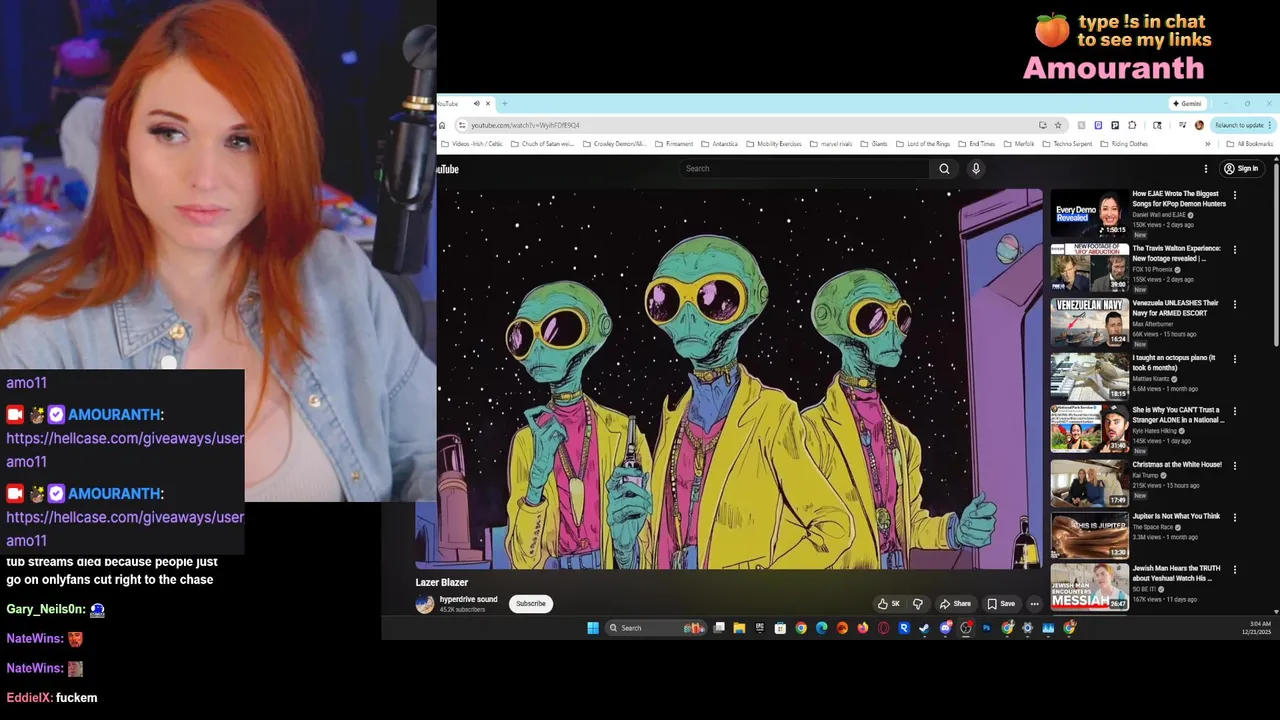Click the Chrome address bar URL

(x=525, y=125)
